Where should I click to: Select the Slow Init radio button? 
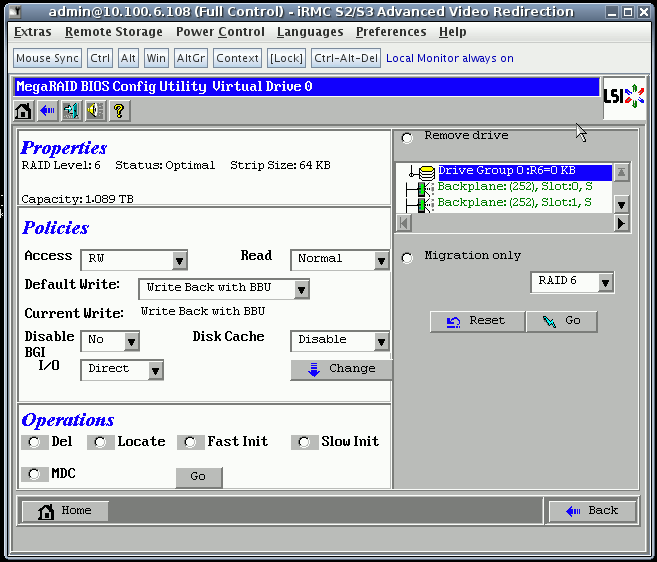tap(304, 442)
